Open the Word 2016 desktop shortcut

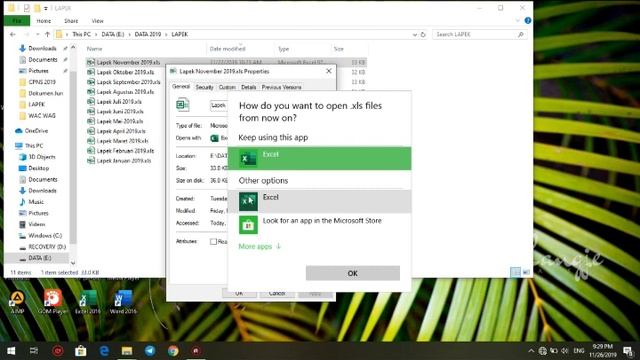point(123,302)
